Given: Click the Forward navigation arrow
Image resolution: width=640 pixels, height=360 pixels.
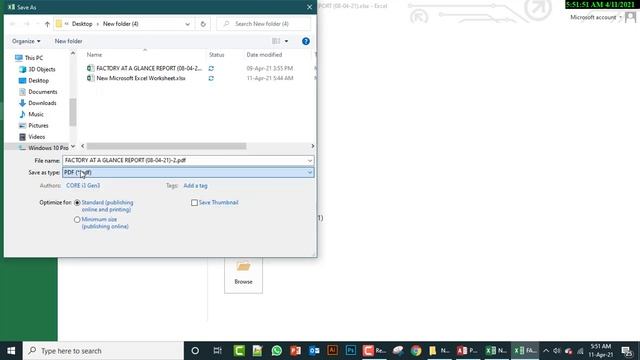Looking at the screenshot, I should tap(27, 24).
